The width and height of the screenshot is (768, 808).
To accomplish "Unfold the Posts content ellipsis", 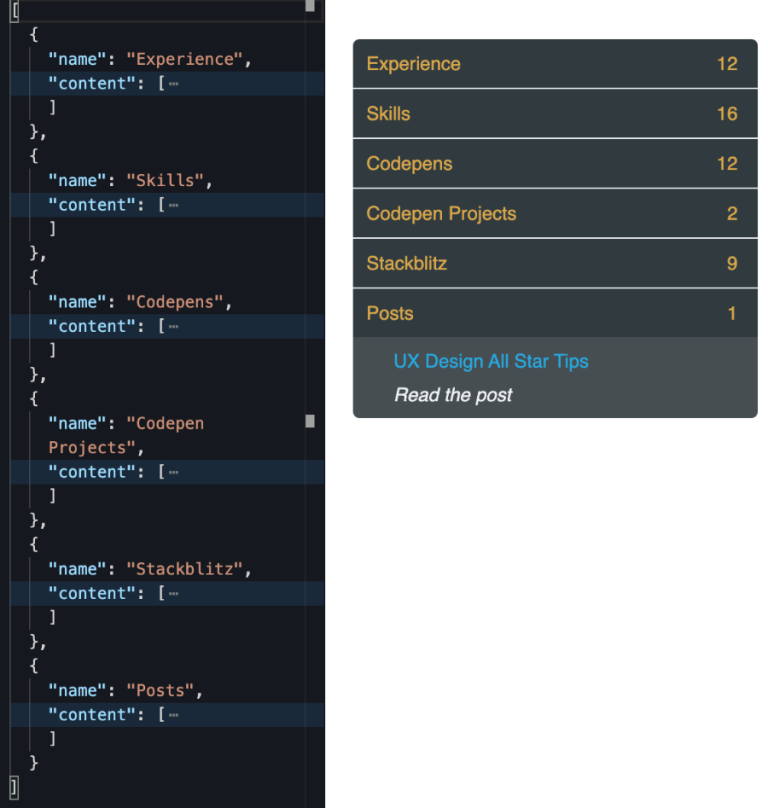I will point(174,715).
